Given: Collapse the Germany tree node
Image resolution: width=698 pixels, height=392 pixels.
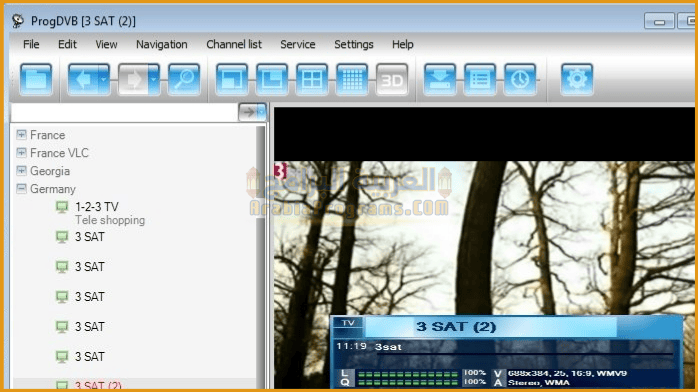Looking at the screenshot, I should (x=21, y=189).
